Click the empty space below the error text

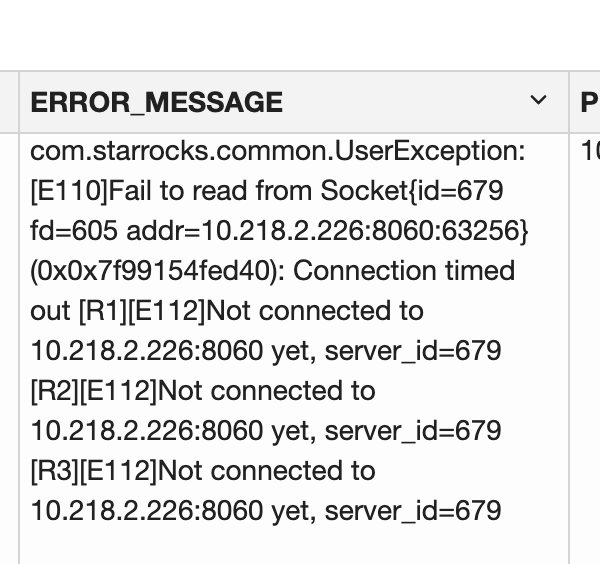(290, 545)
